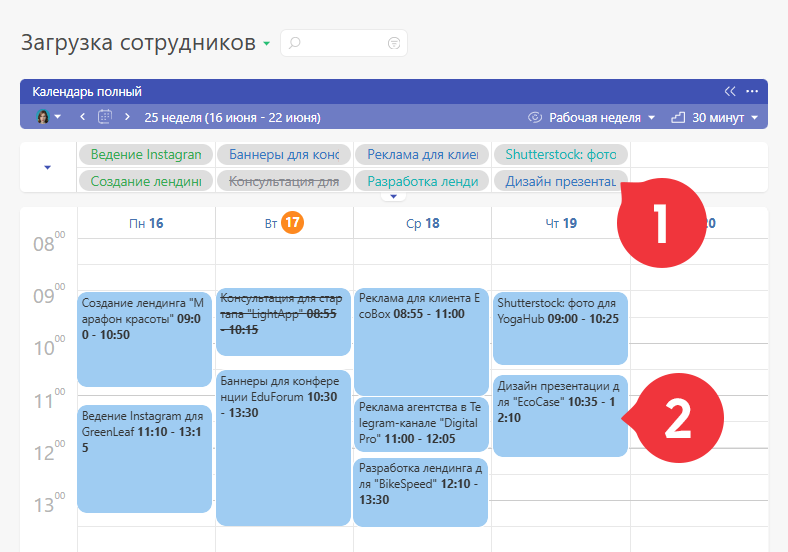Select Разработка лендинга chip
This screenshot has height=552, width=788.
tap(422, 181)
